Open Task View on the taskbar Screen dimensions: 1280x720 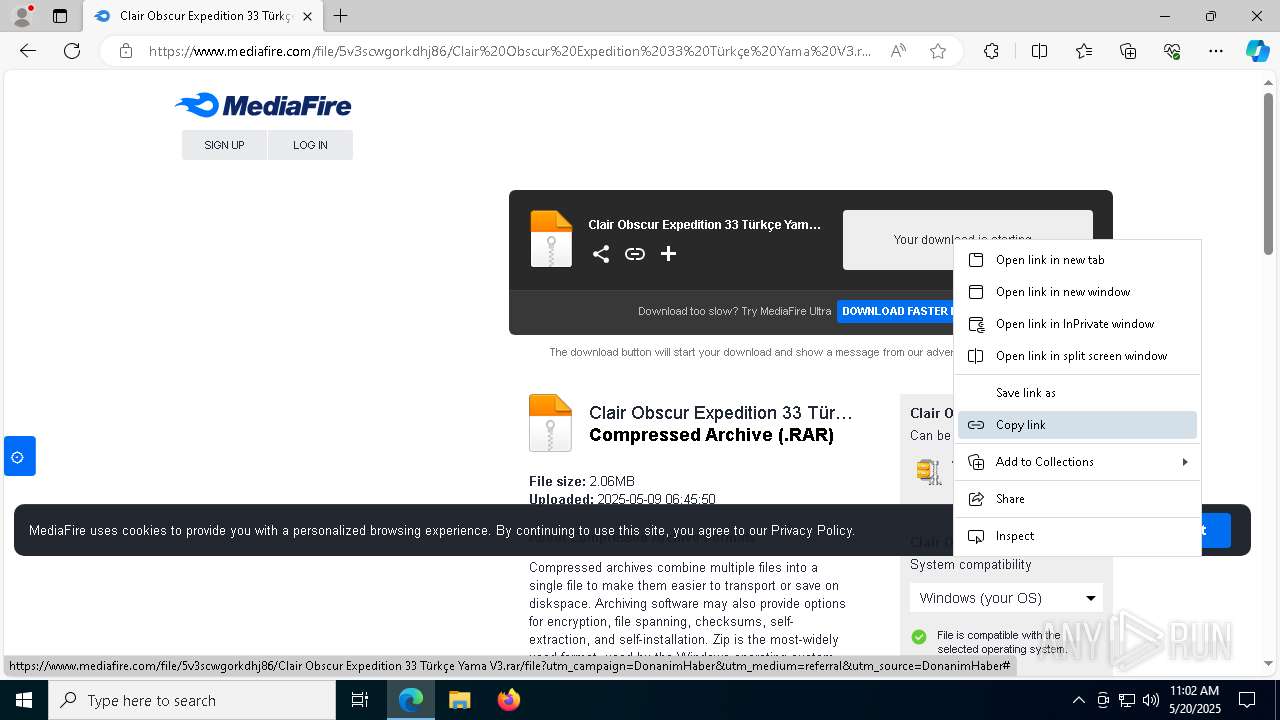(360, 700)
